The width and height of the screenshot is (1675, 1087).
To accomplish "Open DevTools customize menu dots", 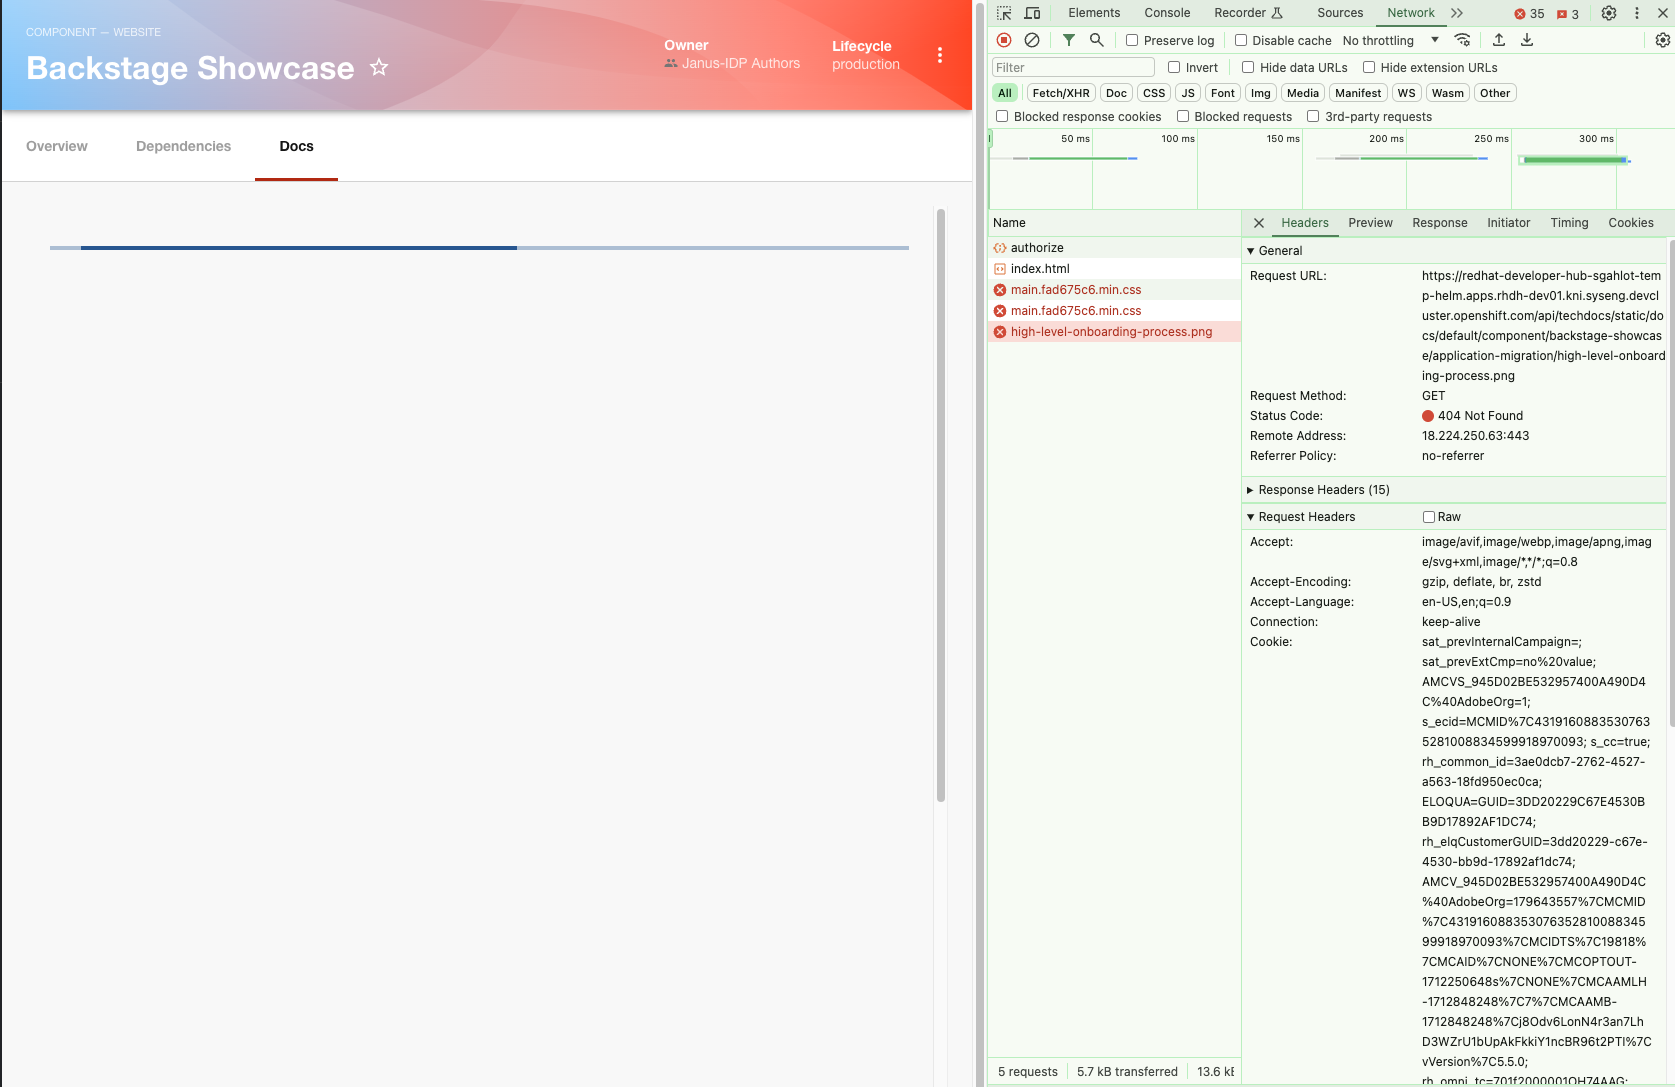I will click(1637, 13).
